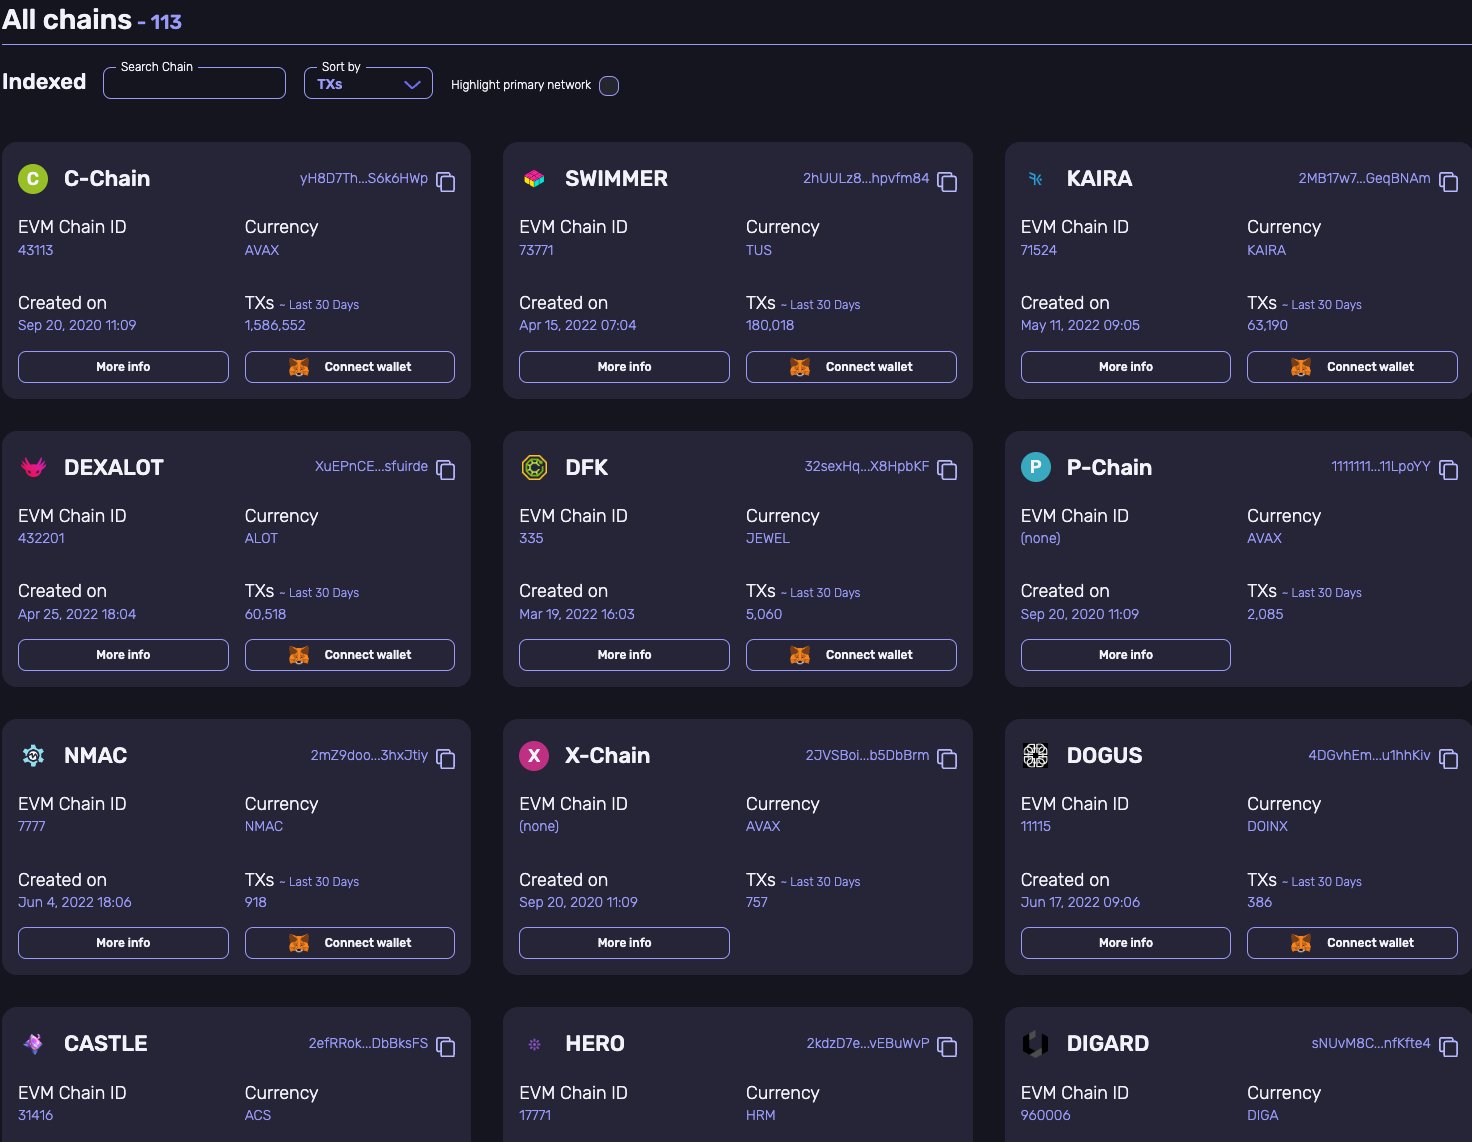1472x1142 pixels.
Task: Connect wallet to SWIMMER
Action: tap(851, 367)
